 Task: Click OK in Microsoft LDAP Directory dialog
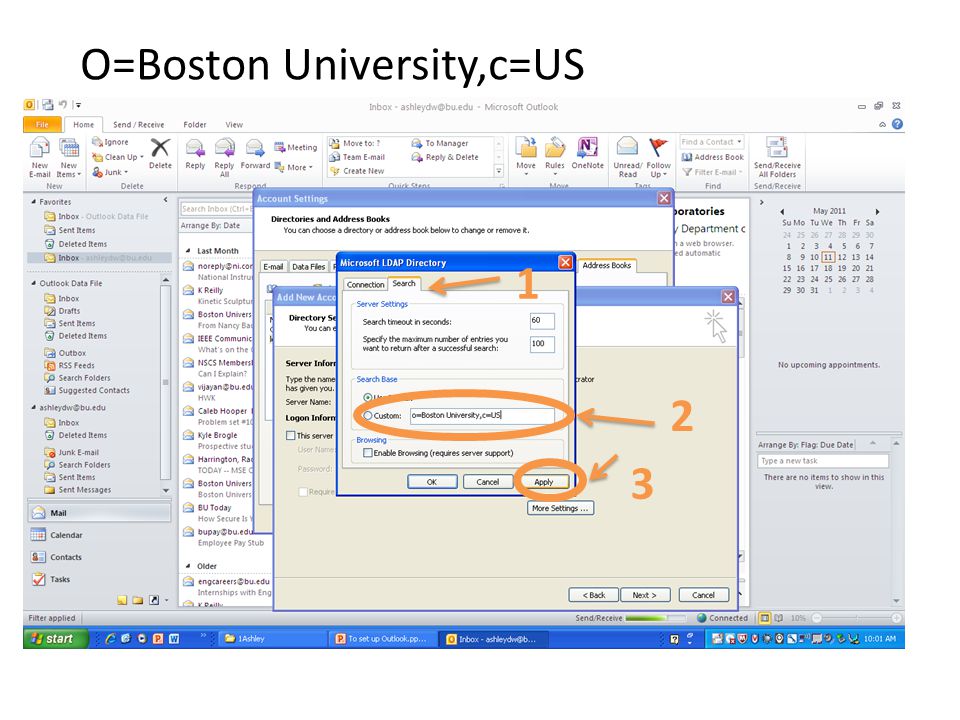pyautogui.click(x=432, y=482)
